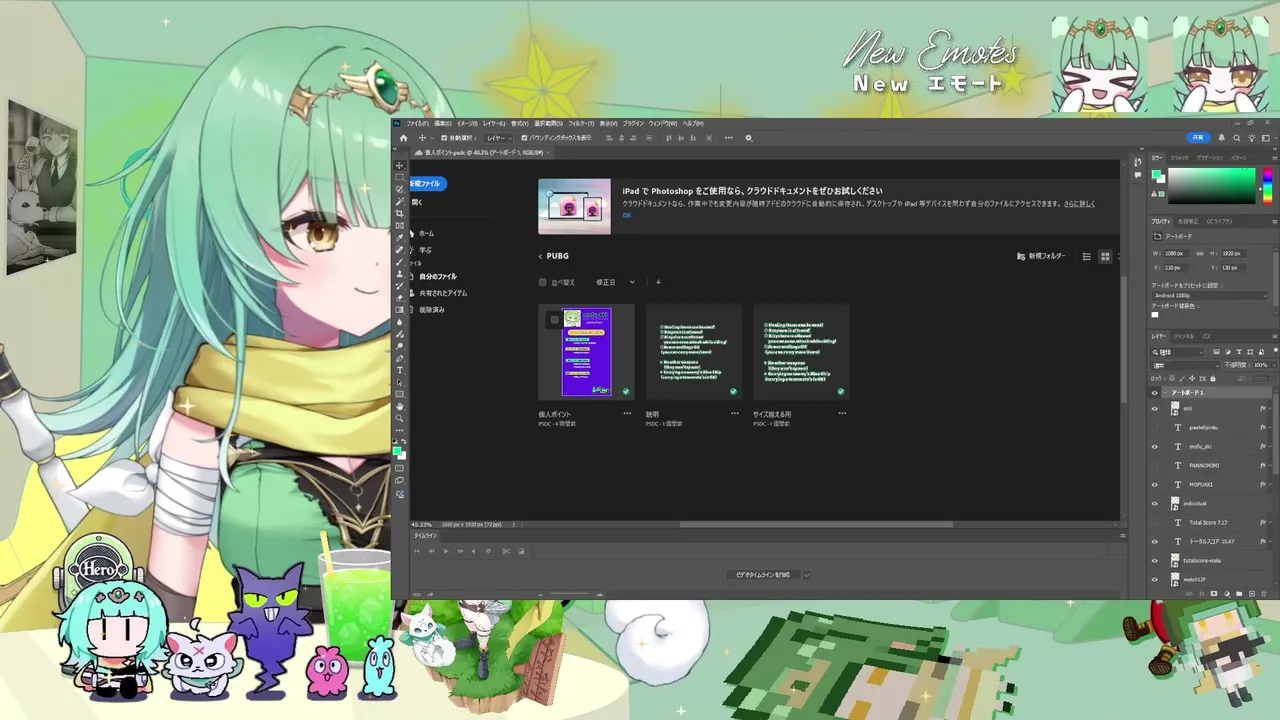Select the Rectangular Marquee tool
This screenshot has height=720, width=1280.
click(x=399, y=177)
